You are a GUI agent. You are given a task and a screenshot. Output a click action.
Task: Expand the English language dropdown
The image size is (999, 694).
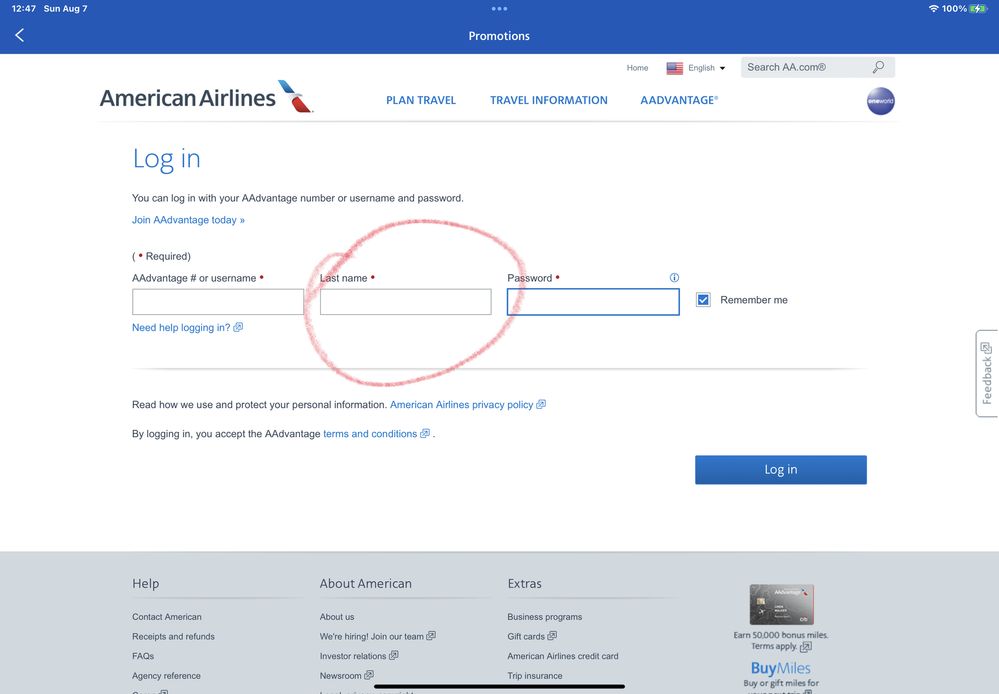coord(707,68)
